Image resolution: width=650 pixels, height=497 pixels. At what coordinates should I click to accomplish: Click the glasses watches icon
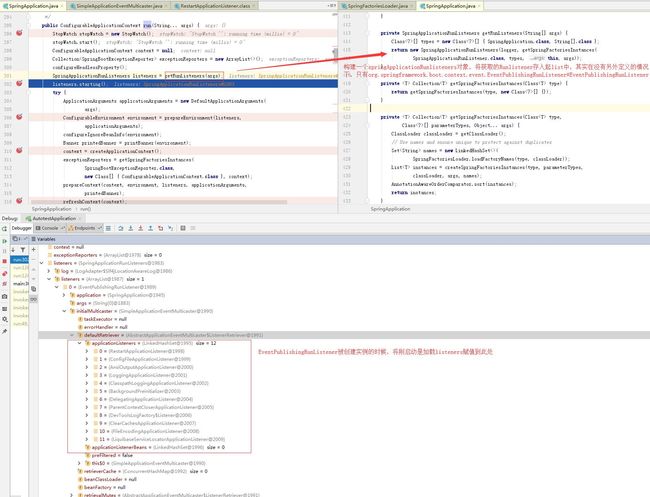pyautogui.click(x=34, y=299)
